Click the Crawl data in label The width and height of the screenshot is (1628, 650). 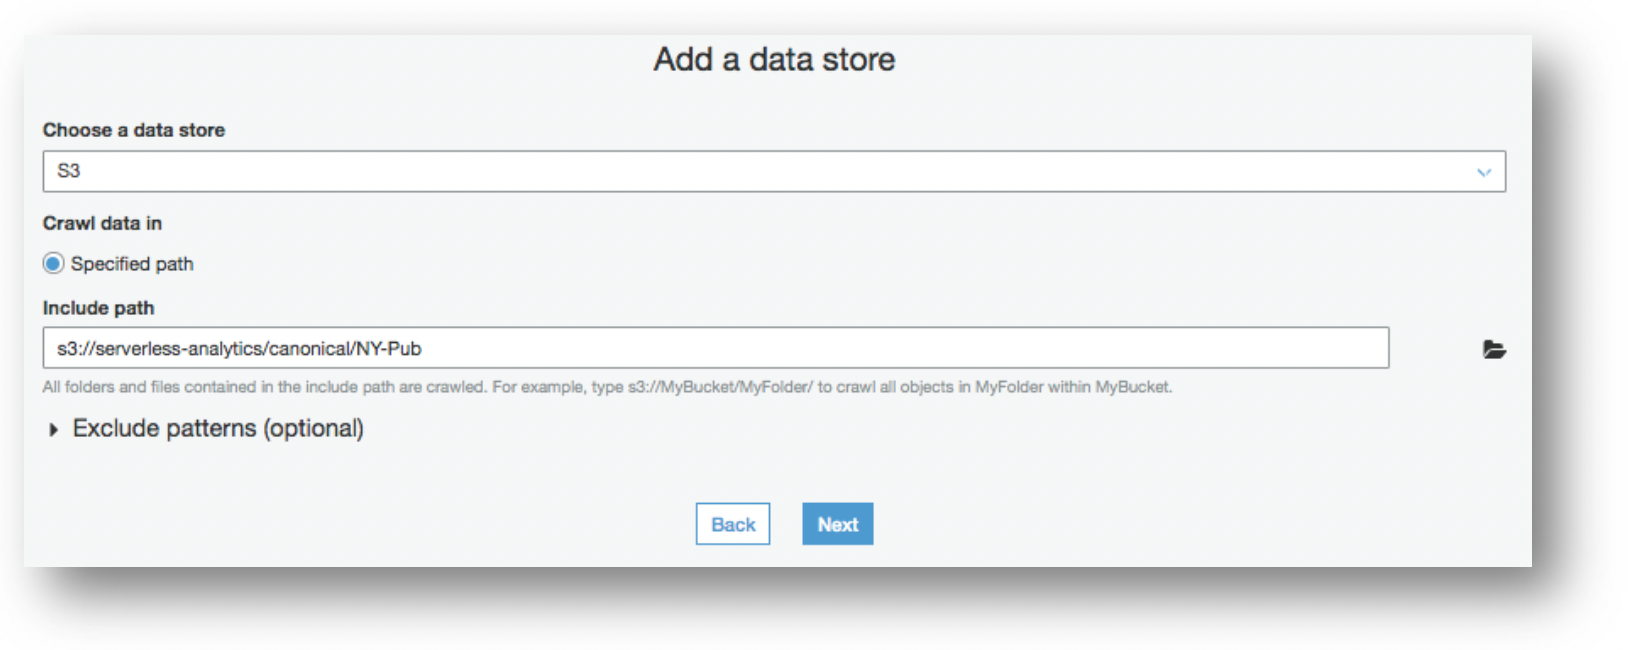tap(102, 223)
